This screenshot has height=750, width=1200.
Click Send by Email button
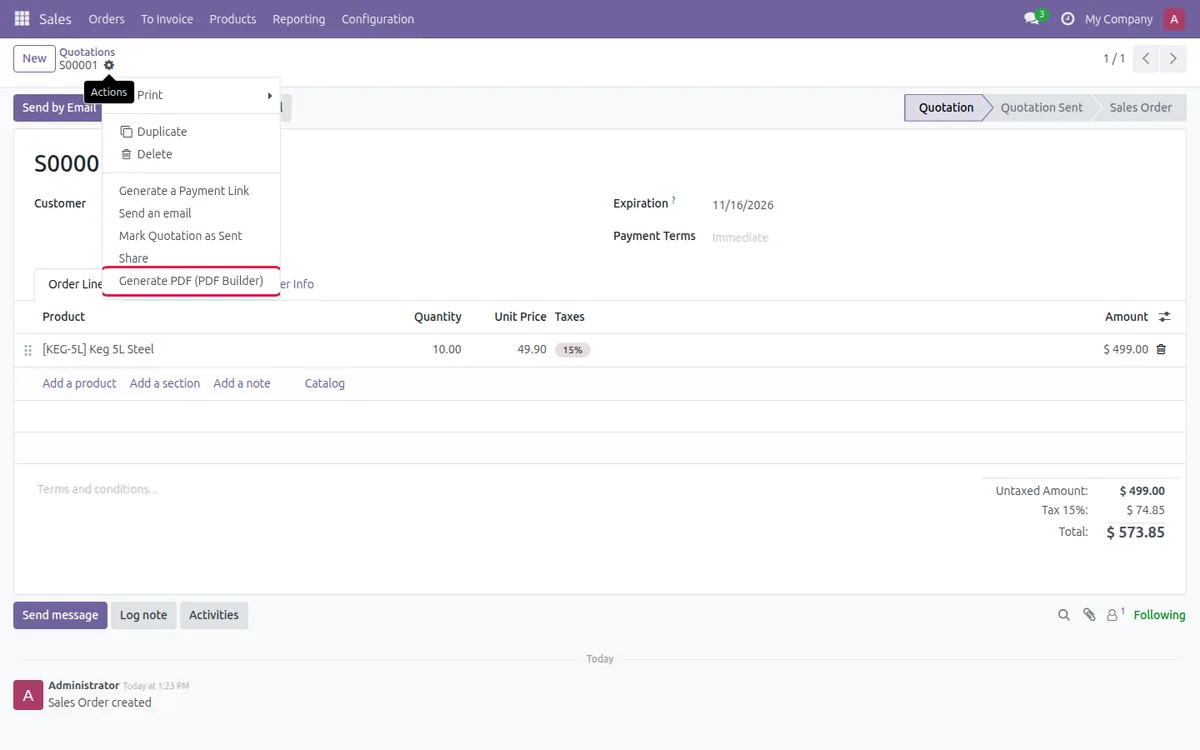[x=58, y=108]
